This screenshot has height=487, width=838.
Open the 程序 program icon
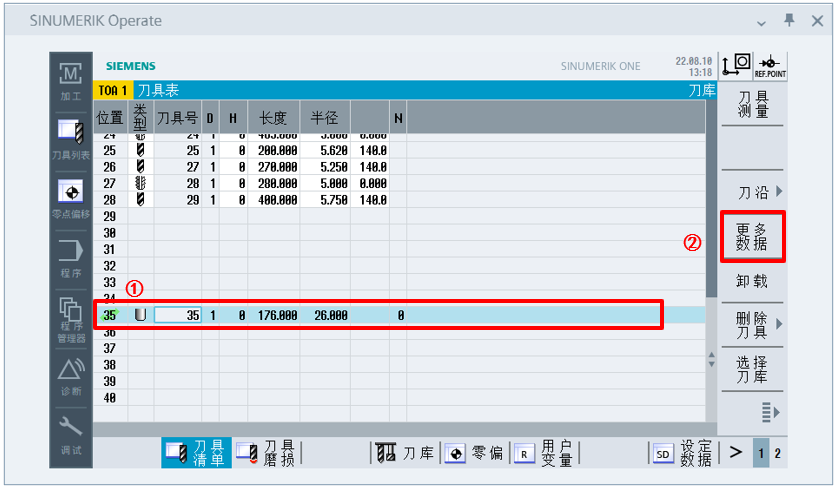click(71, 258)
